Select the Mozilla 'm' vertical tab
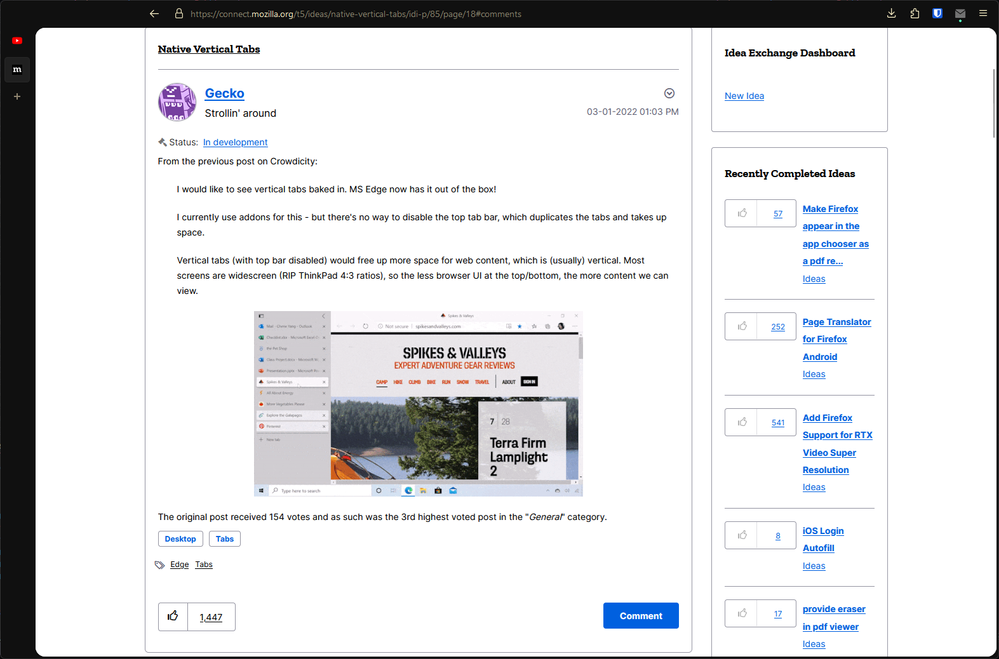The image size is (999, 659). tap(17, 69)
